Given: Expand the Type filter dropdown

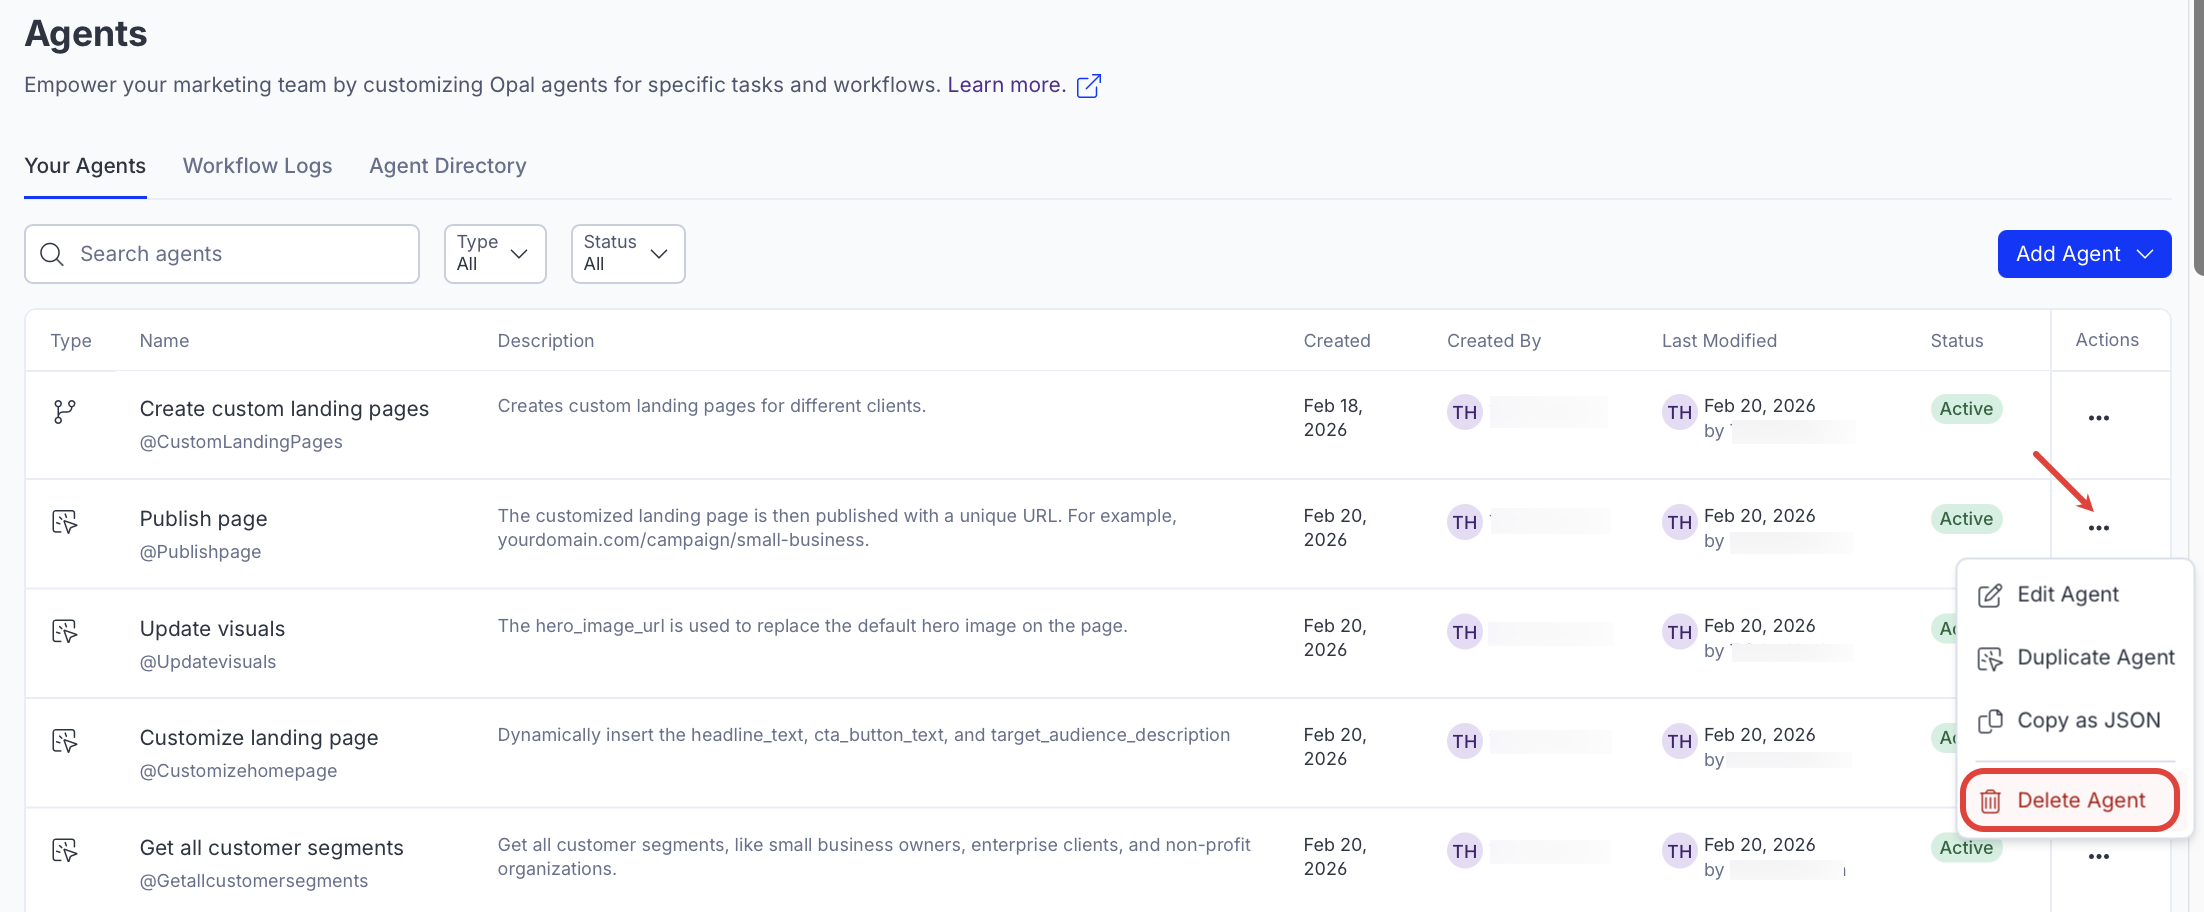Looking at the screenshot, I should (x=494, y=254).
